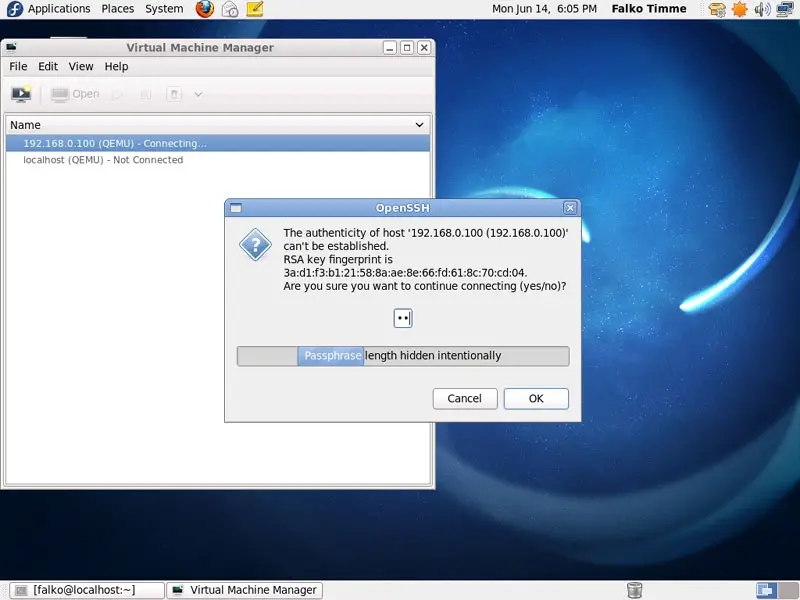Open the View menu
The height and width of the screenshot is (600, 800).
[x=81, y=66]
